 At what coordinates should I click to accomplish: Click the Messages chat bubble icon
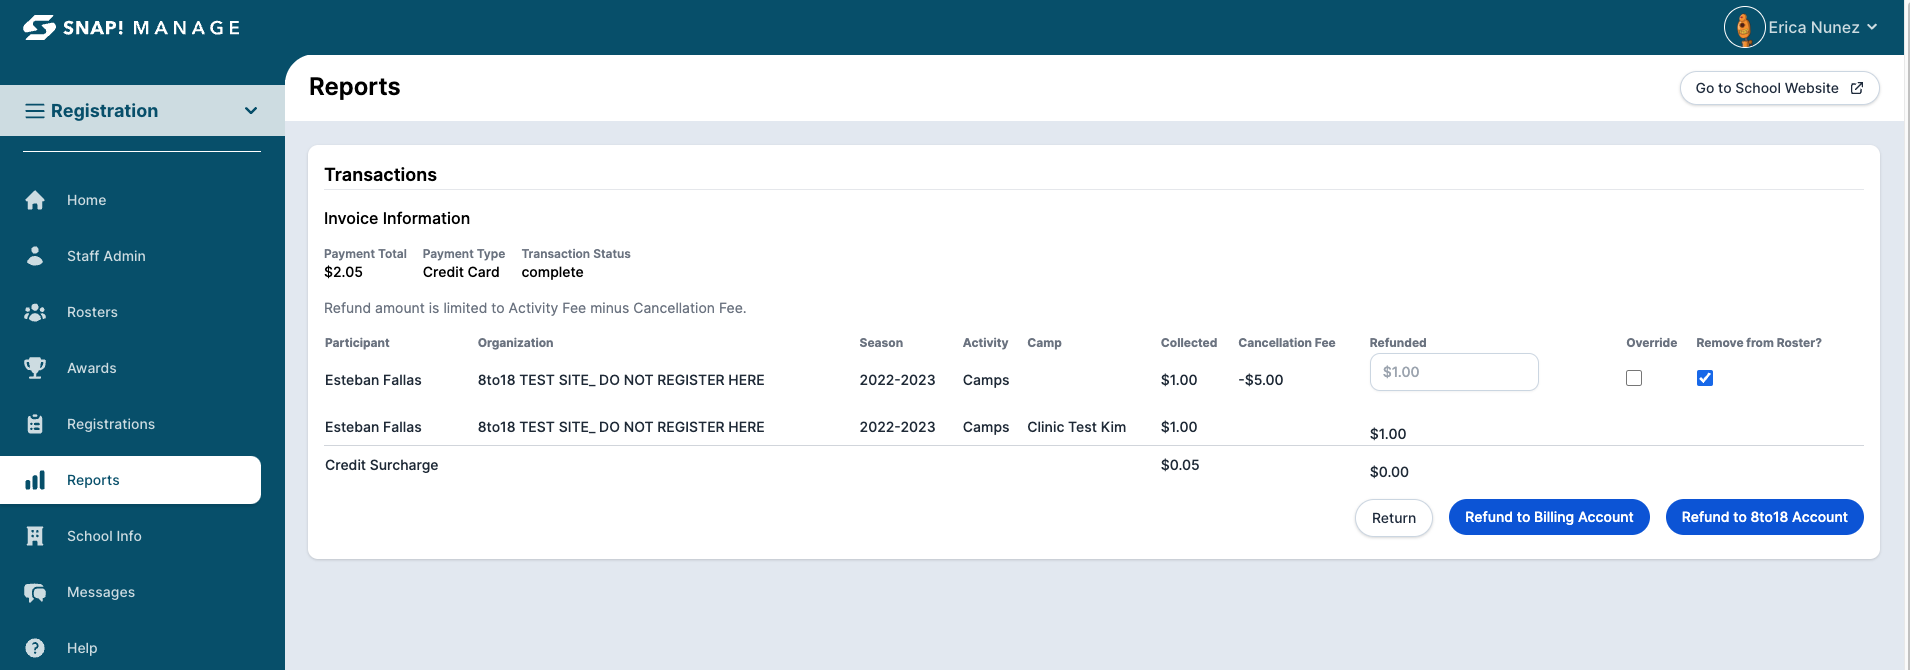(35, 592)
